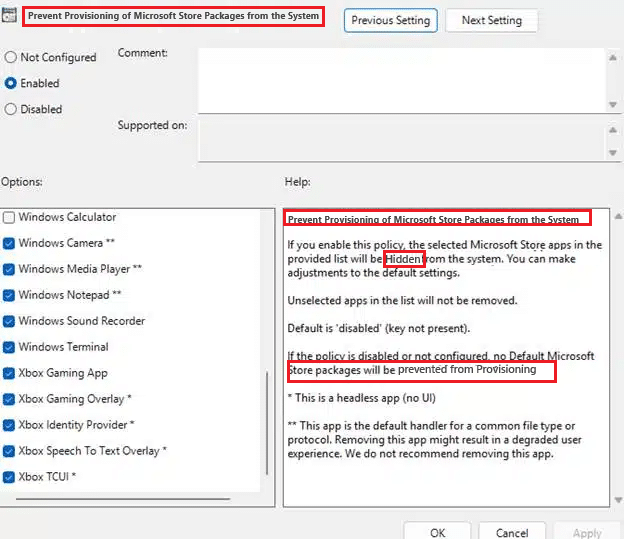Click the Supported on field
Screen dimensions: 624x539
(x=401, y=141)
